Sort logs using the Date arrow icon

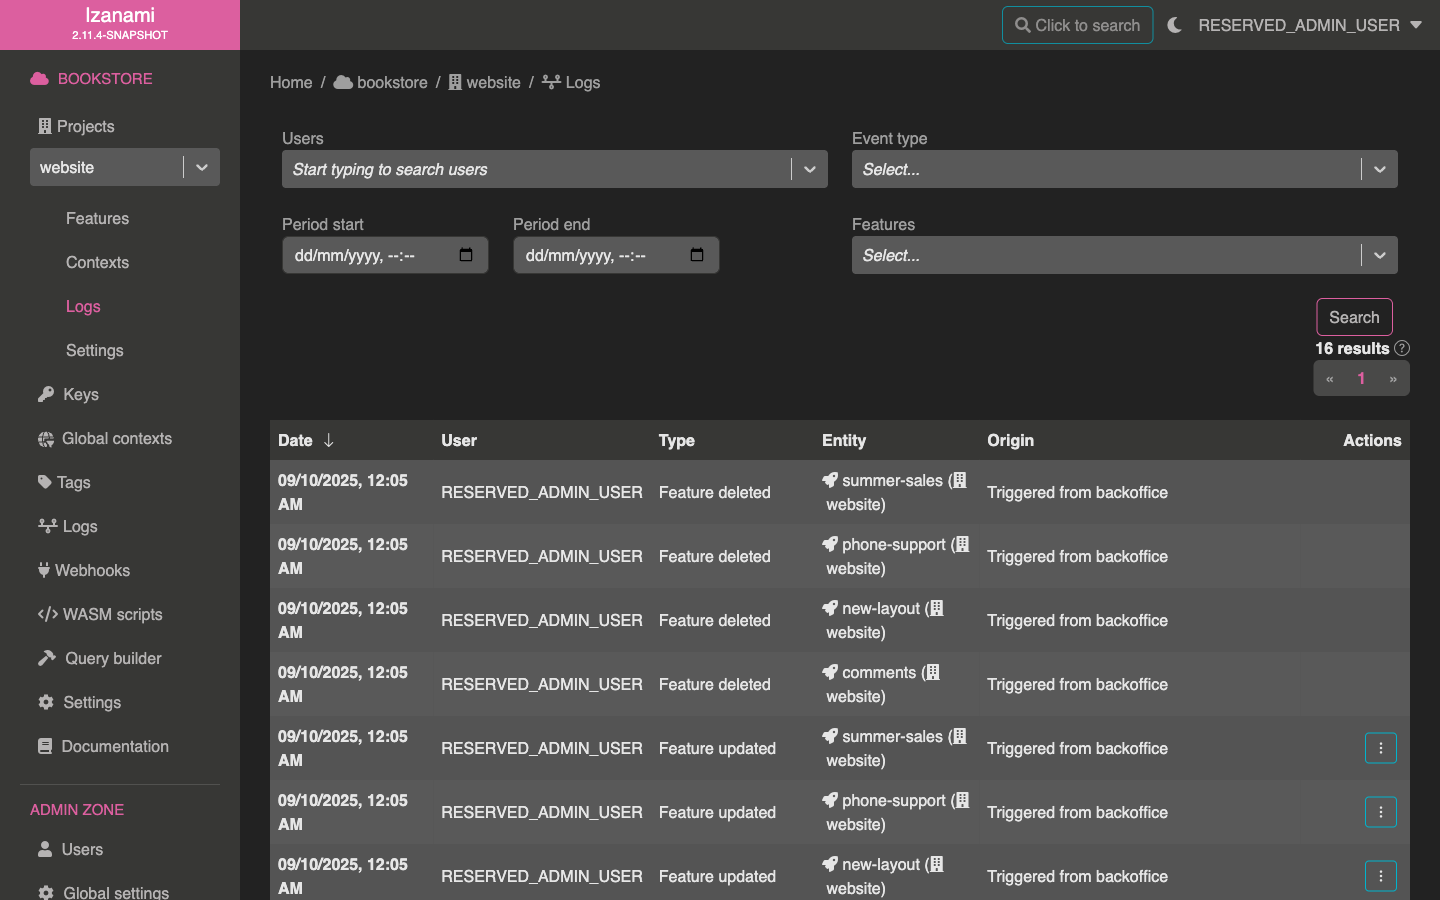tap(329, 440)
